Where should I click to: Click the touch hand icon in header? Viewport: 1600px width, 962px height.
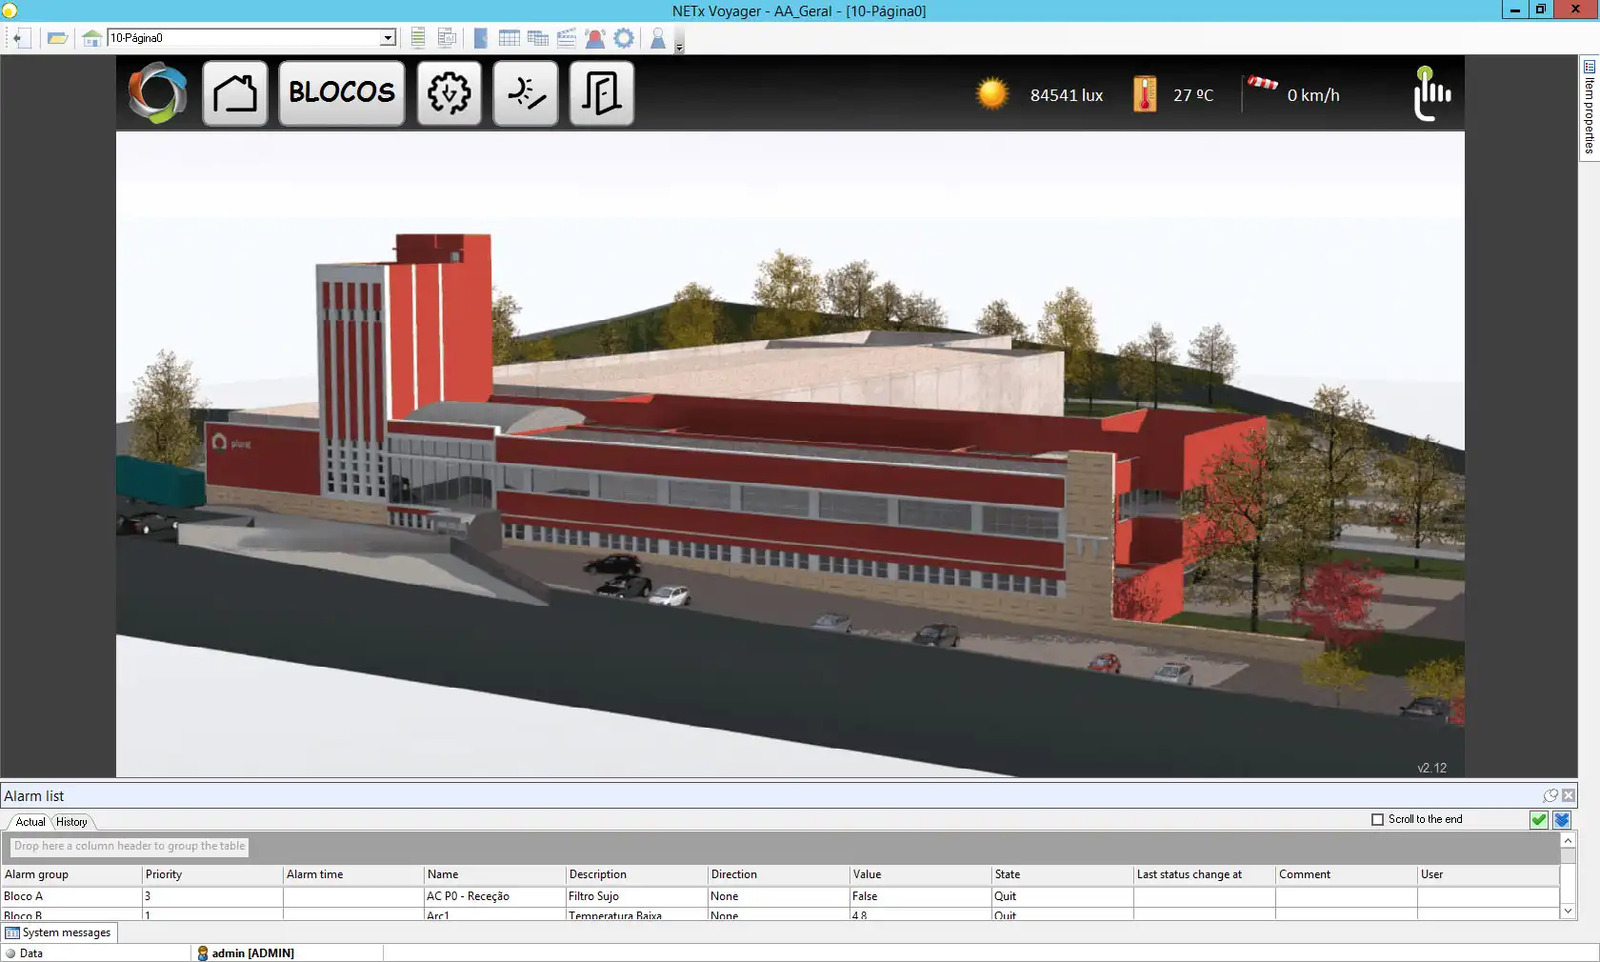[x=1431, y=94]
